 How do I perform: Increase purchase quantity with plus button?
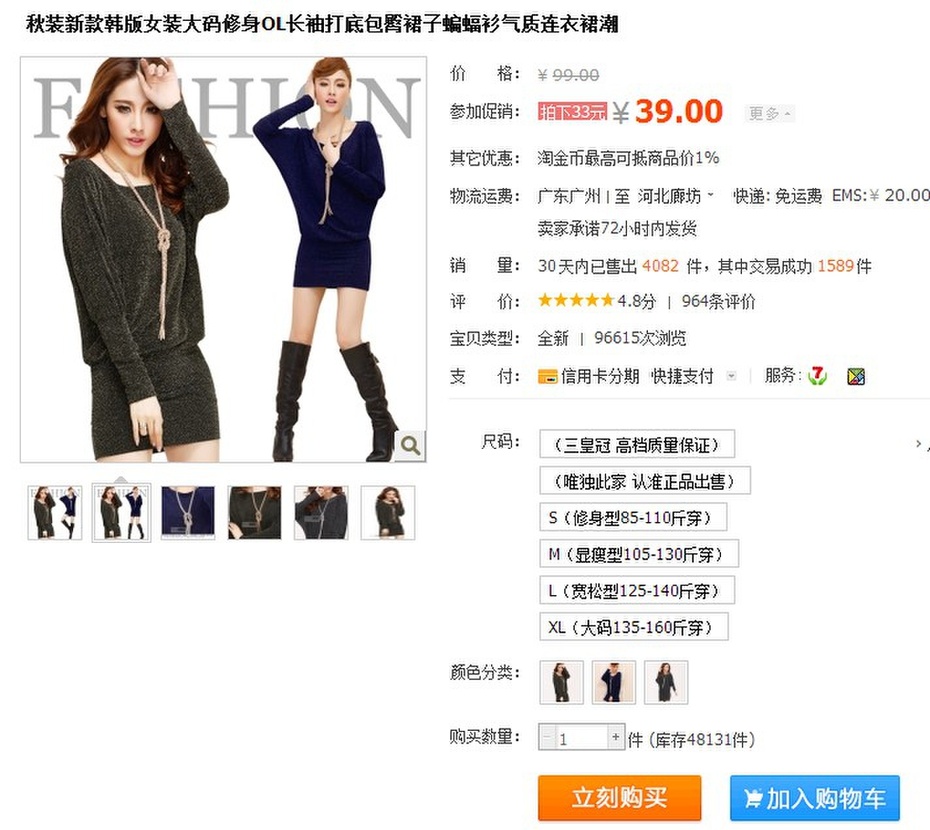click(616, 737)
